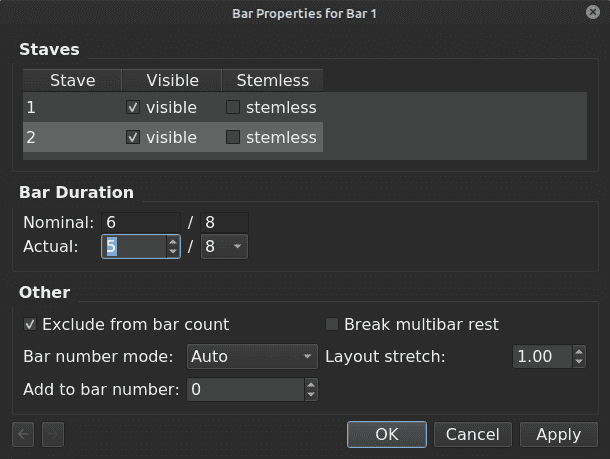Uncheck visible for stave 1
Viewport: 610px width, 459px height.
(x=133, y=108)
